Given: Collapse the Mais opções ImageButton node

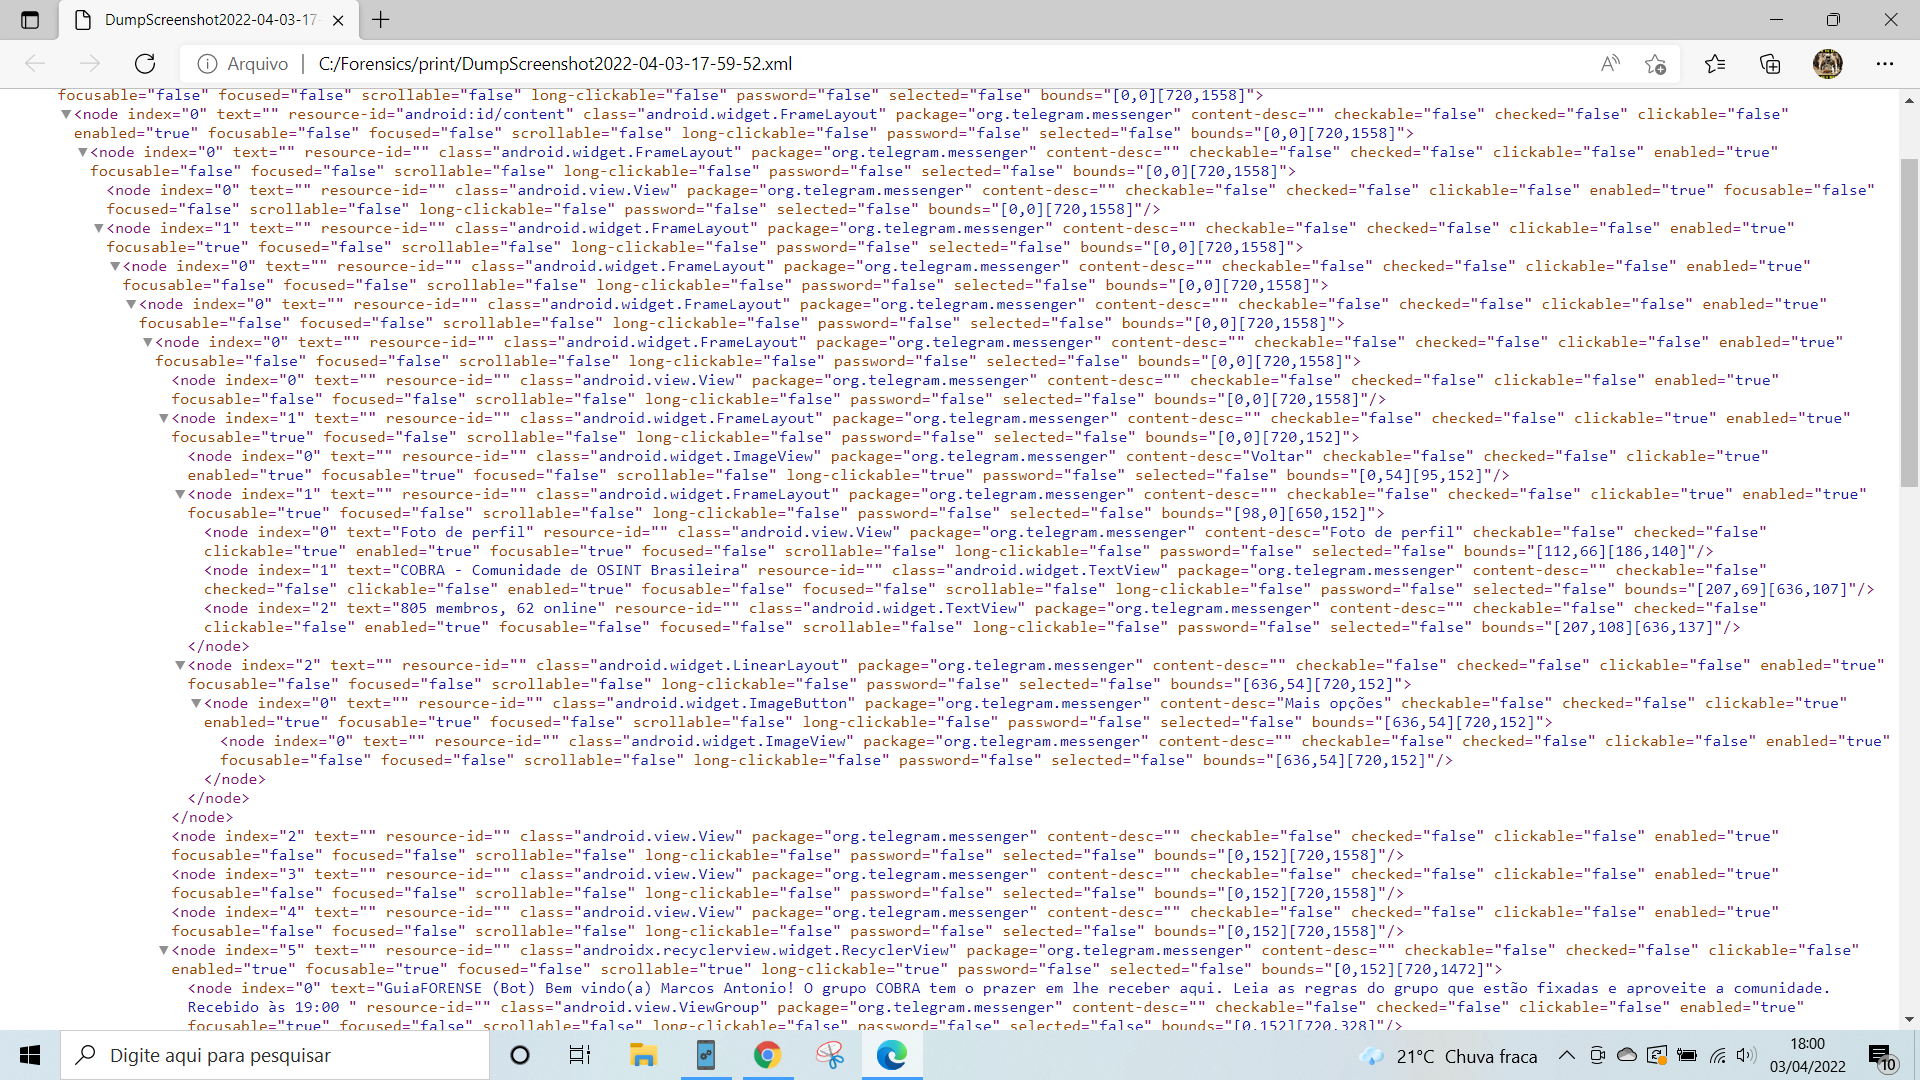Looking at the screenshot, I should click(196, 703).
